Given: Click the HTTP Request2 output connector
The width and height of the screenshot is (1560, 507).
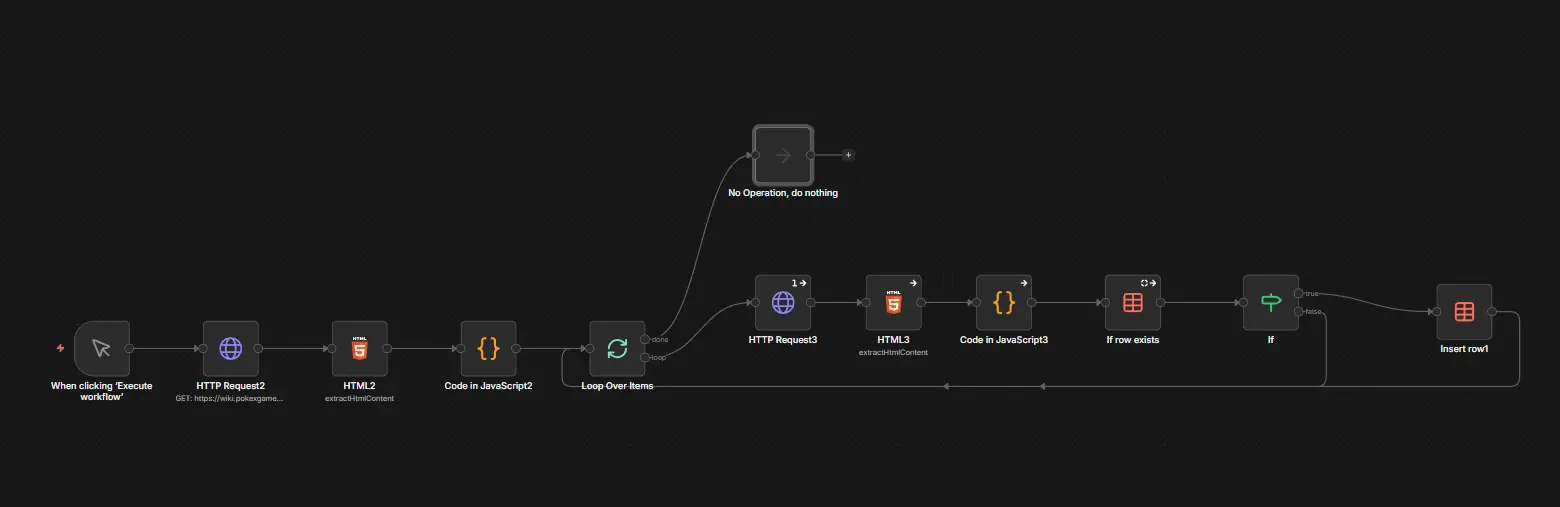Looking at the screenshot, I should click(259, 348).
